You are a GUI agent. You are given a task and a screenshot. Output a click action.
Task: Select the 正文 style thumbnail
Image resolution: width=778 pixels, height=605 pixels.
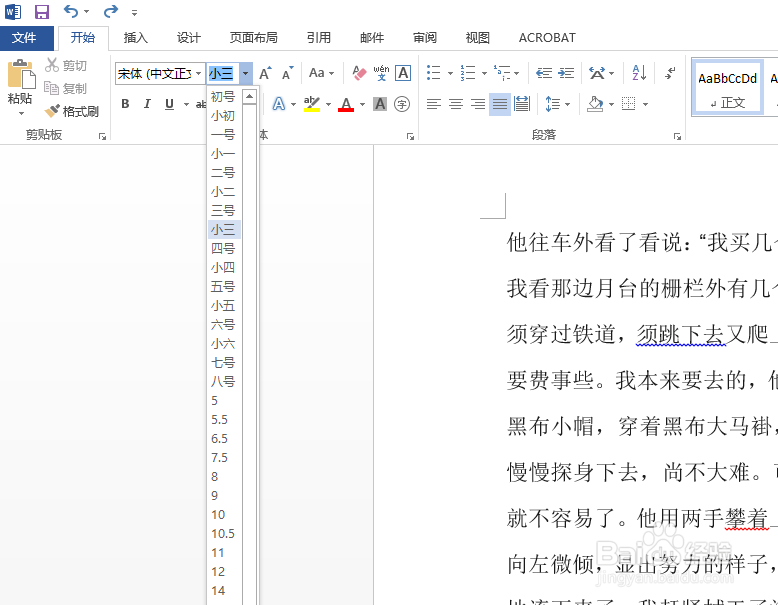tap(727, 88)
